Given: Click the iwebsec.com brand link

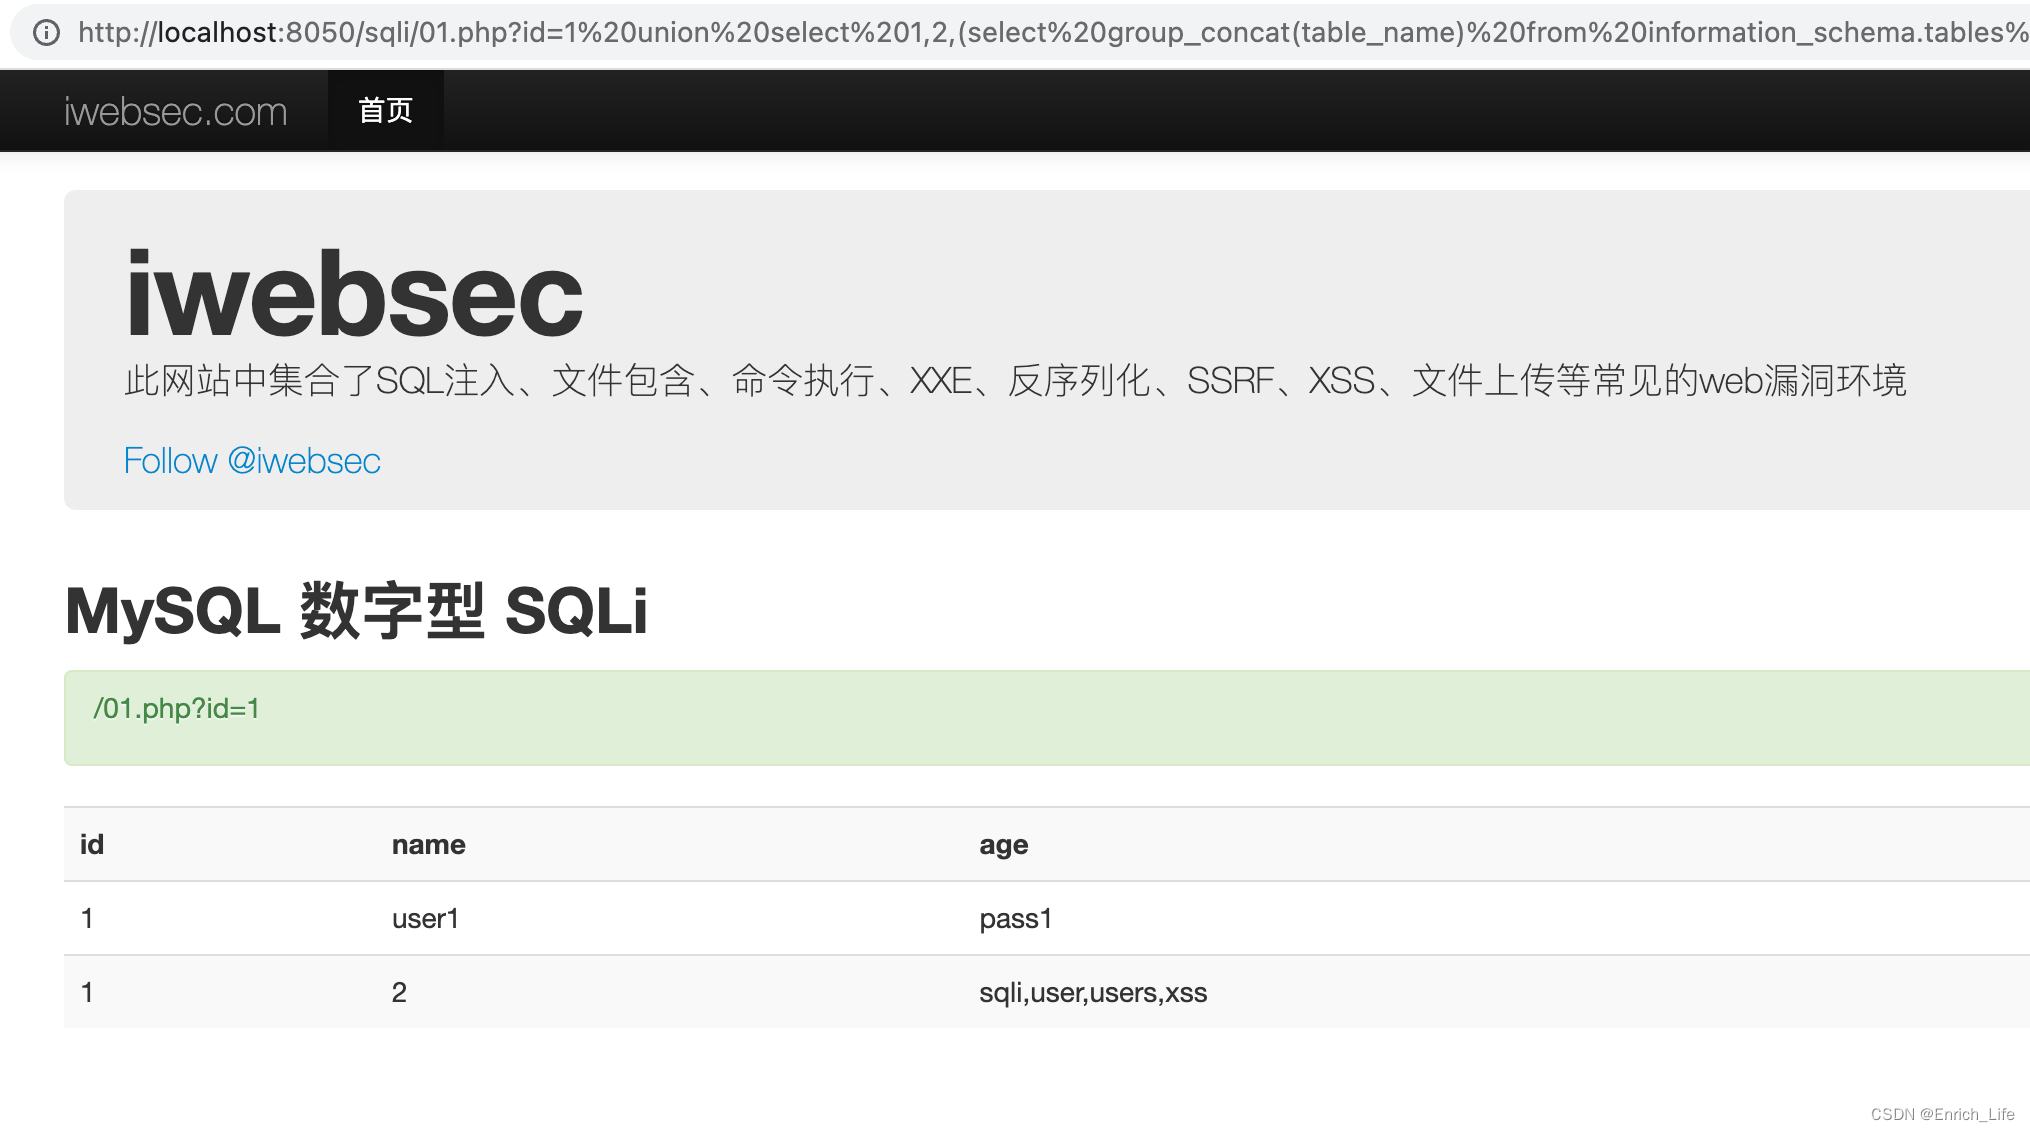Looking at the screenshot, I should (x=175, y=111).
